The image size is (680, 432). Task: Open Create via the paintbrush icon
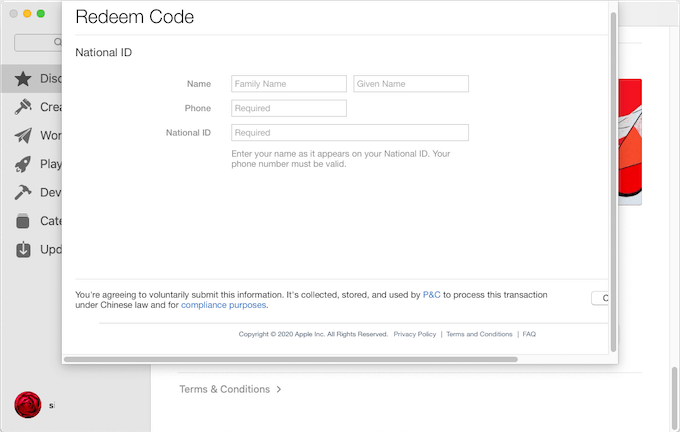pos(23,107)
